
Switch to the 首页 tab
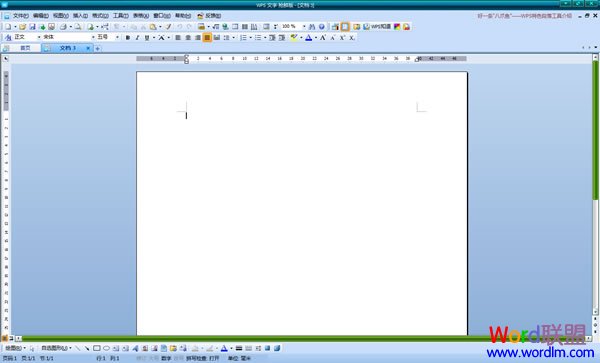pyautogui.click(x=25, y=48)
